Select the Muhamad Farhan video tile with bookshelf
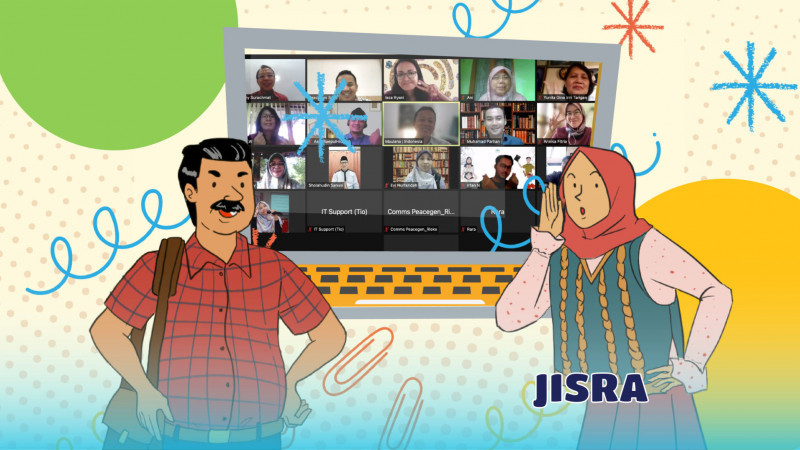 click(x=497, y=122)
